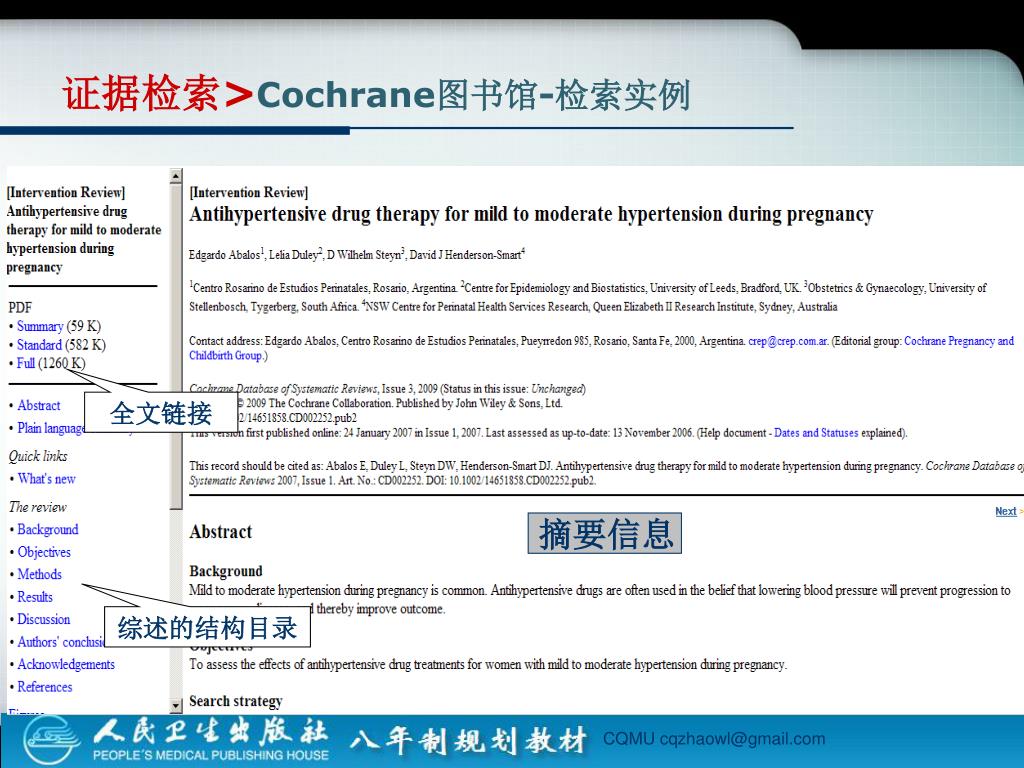Click the [Intervention Review] label in main pane

click(x=249, y=193)
